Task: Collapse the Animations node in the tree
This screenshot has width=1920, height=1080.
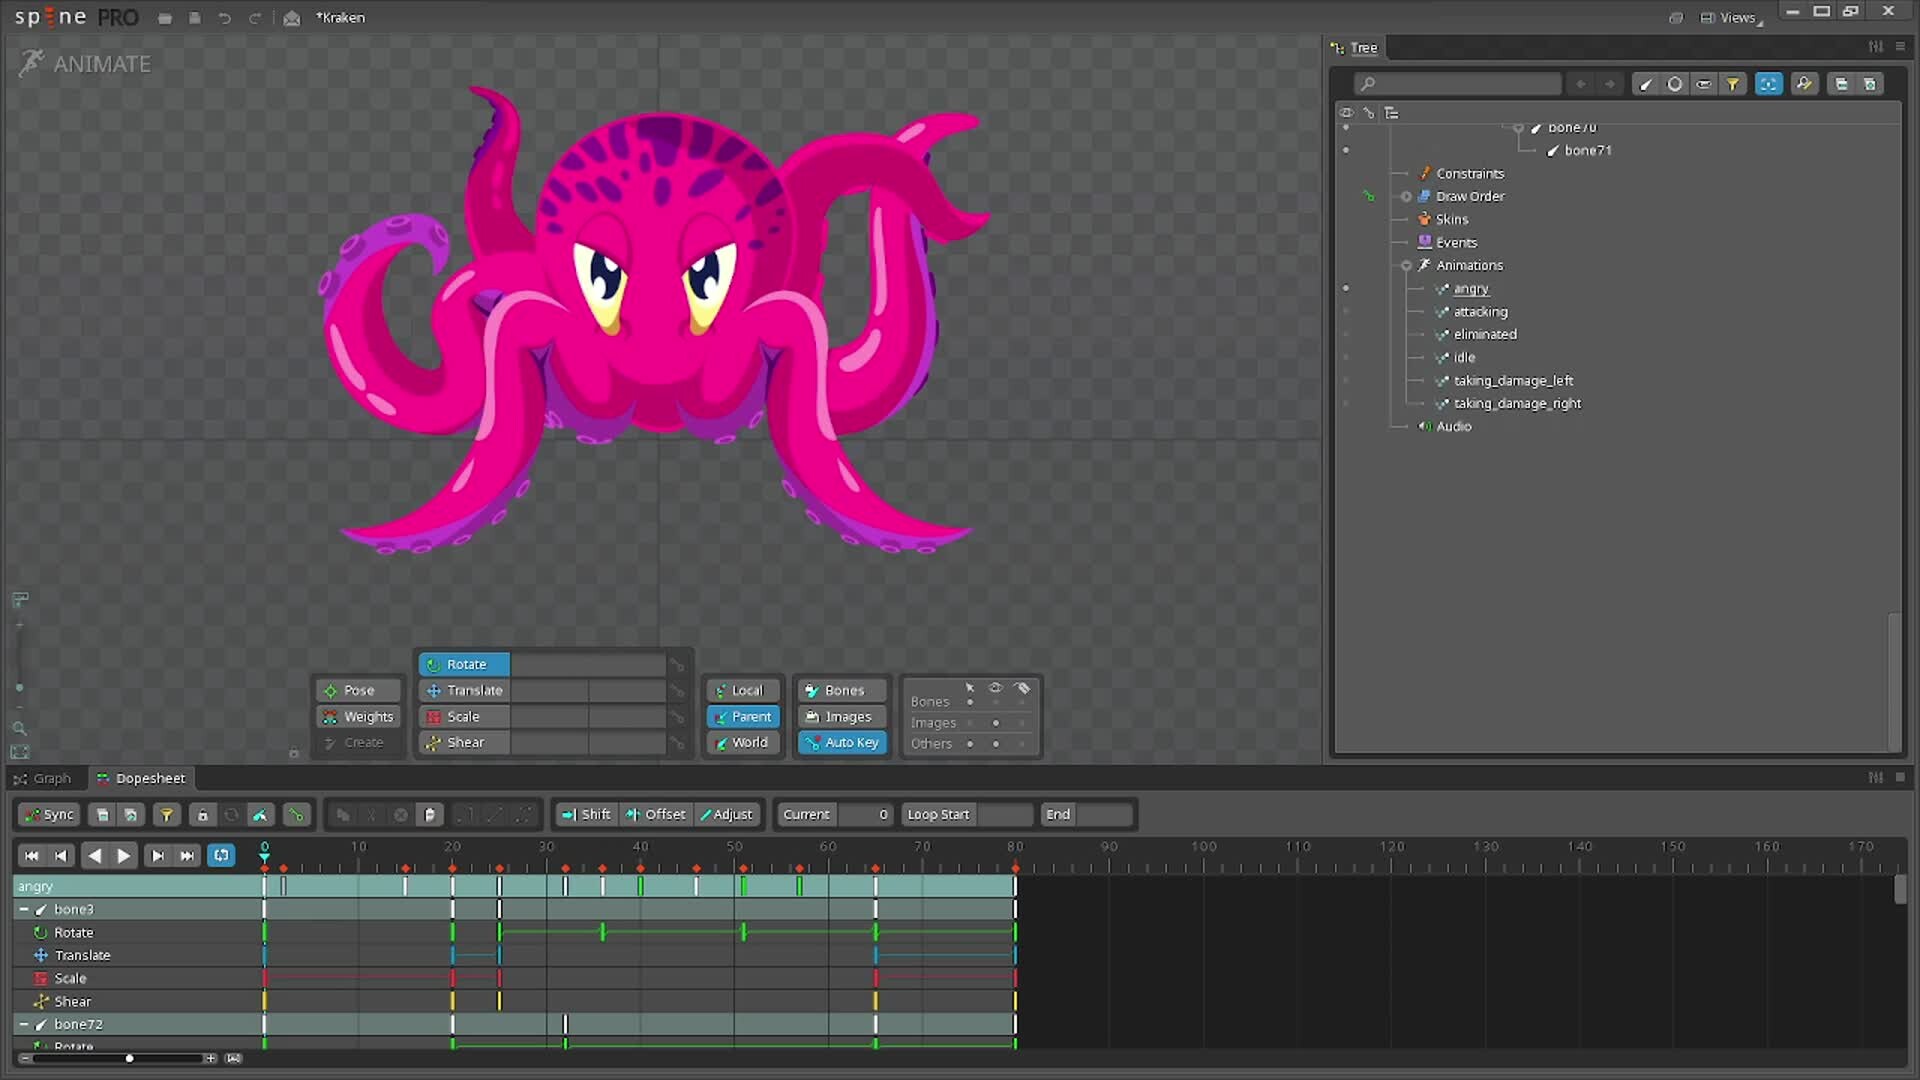Action: pyautogui.click(x=1407, y=265)
